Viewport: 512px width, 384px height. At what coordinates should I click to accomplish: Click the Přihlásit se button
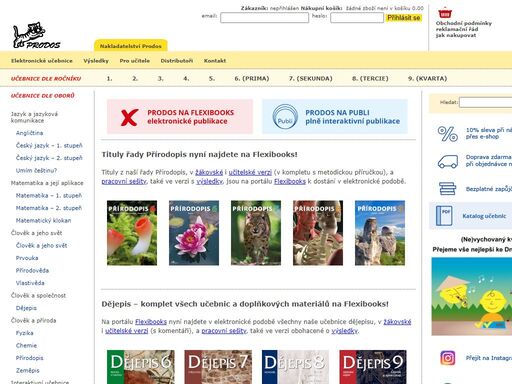[x=404, y=18]
